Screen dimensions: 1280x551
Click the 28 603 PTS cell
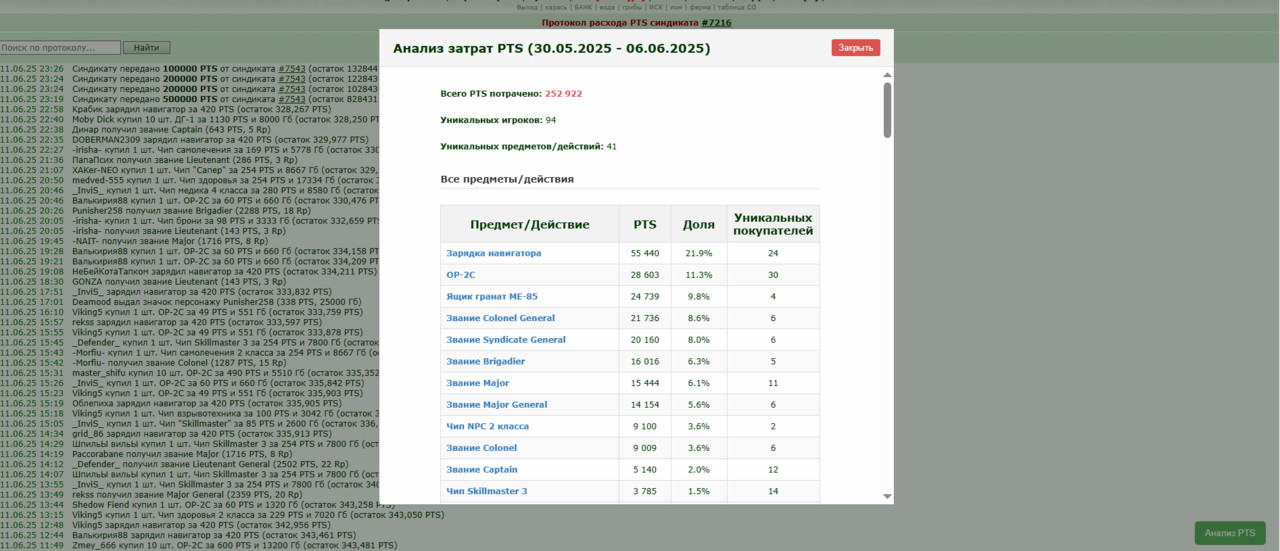(645, 275)
